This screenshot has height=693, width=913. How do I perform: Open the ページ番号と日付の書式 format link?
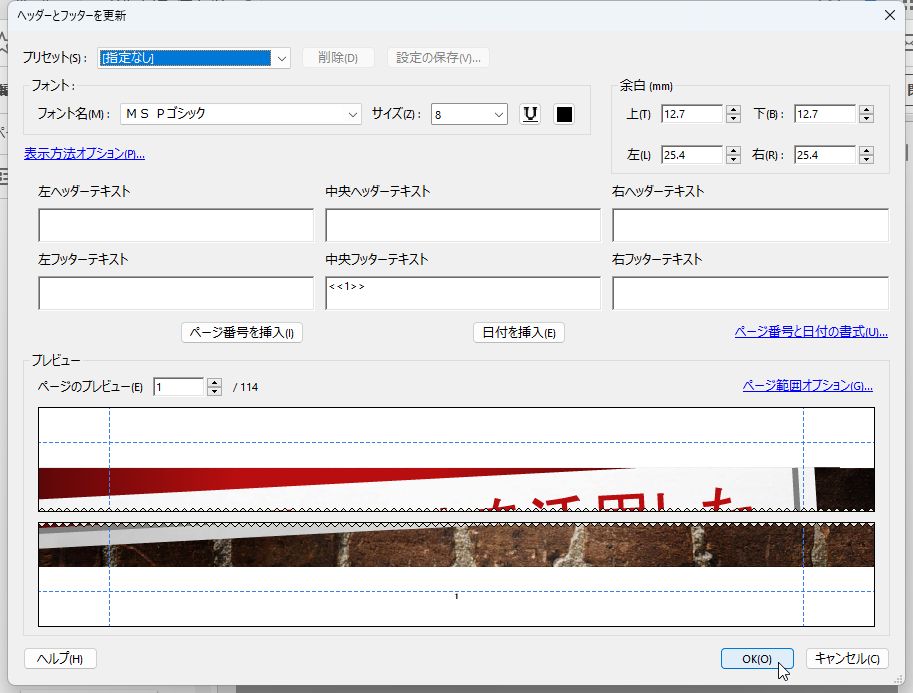tap(810, 330)
